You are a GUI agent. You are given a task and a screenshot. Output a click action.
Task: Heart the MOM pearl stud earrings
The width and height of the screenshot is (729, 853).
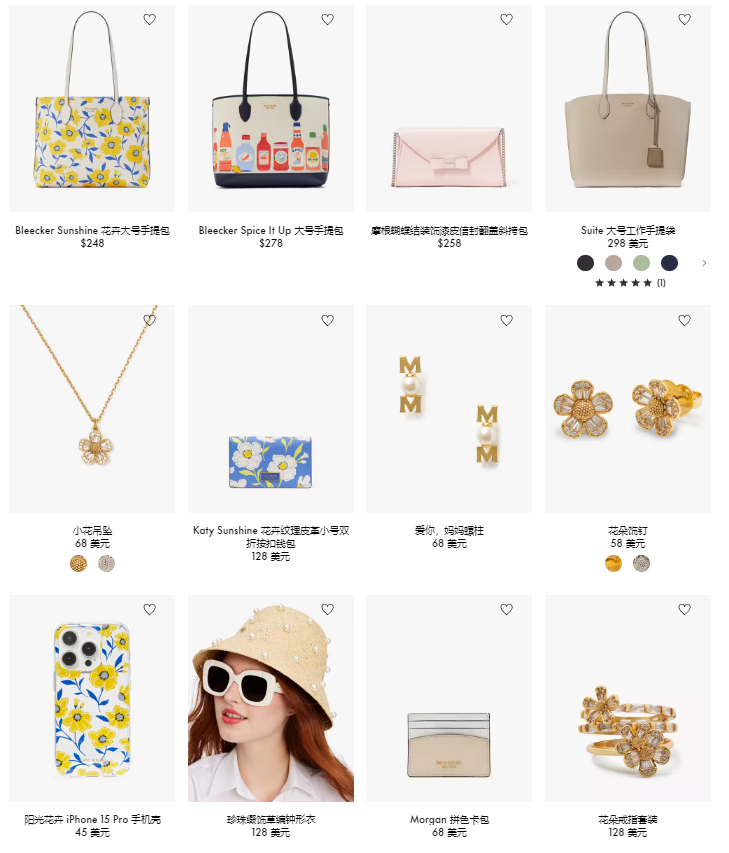click(506, 320)
